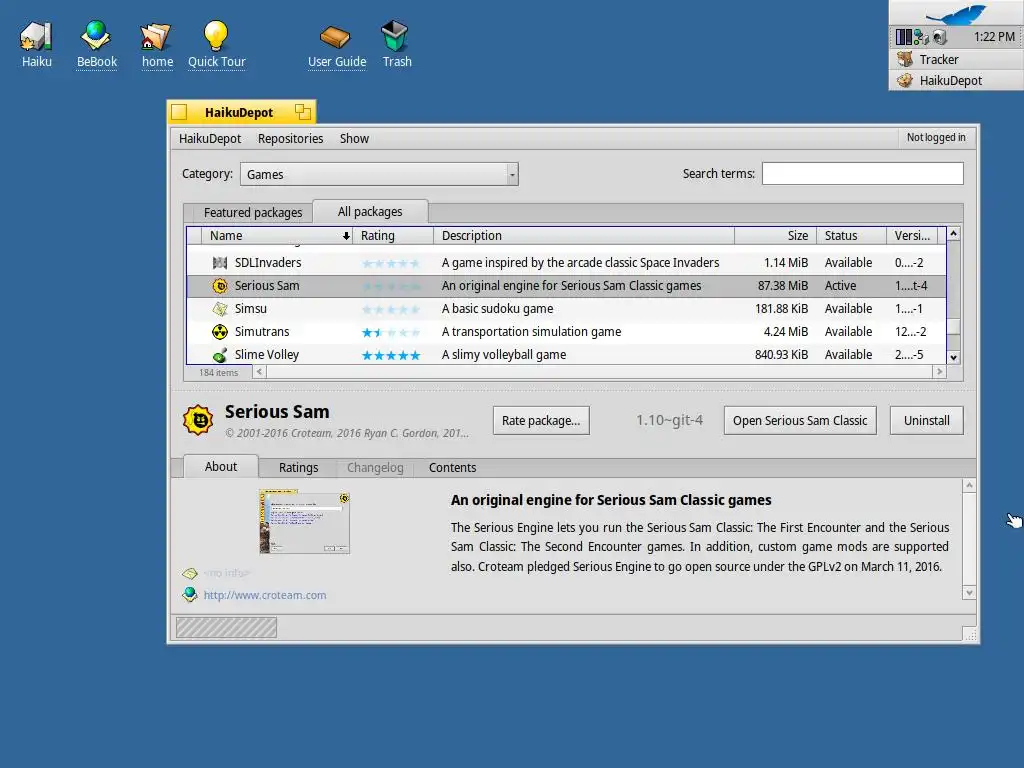Screen dimensions: 1024x768
Task: Click the Not logged in label
Action: 936,137
